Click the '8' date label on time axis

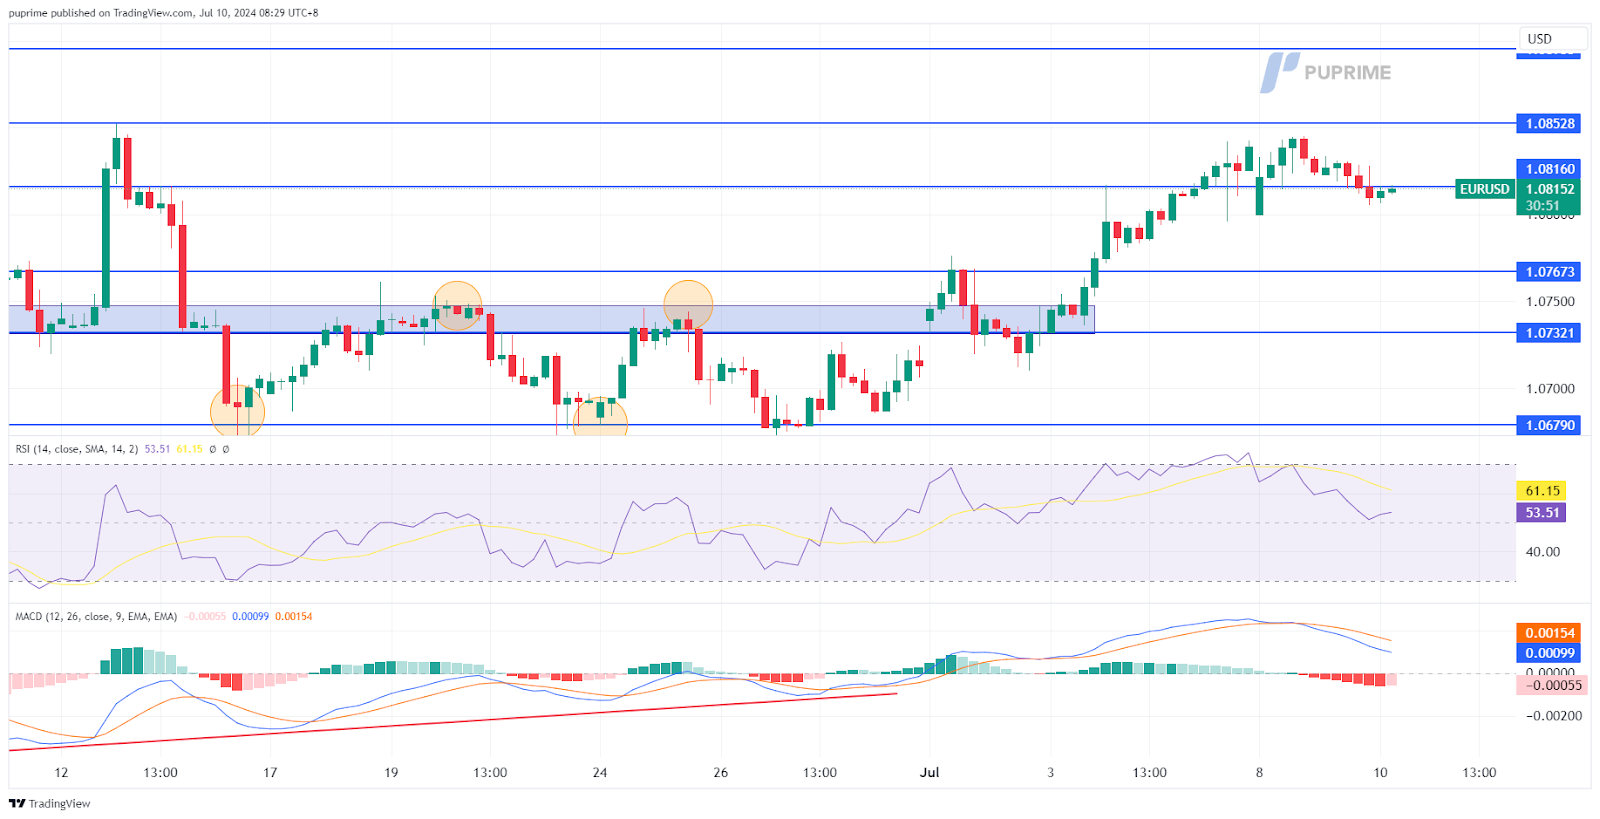(1259, 772)
